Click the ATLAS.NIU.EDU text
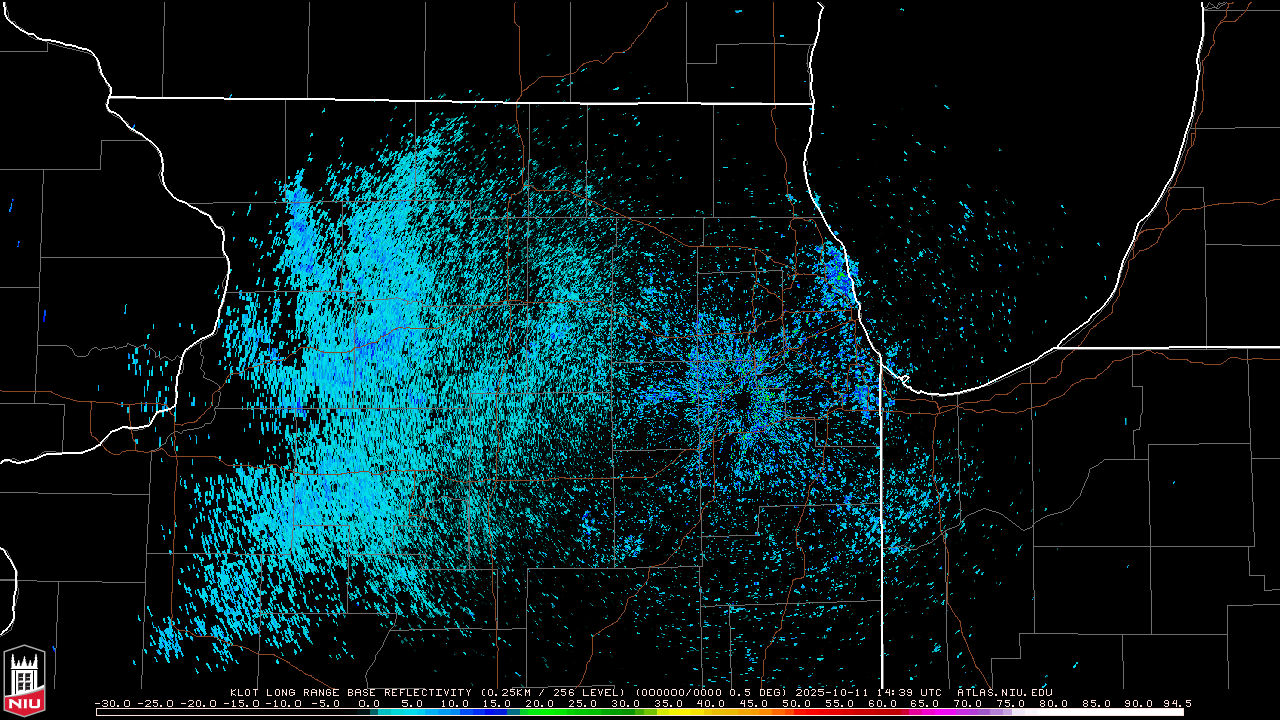The width and height of the screenshot is (1280, 720). (x=1004, y=692)
